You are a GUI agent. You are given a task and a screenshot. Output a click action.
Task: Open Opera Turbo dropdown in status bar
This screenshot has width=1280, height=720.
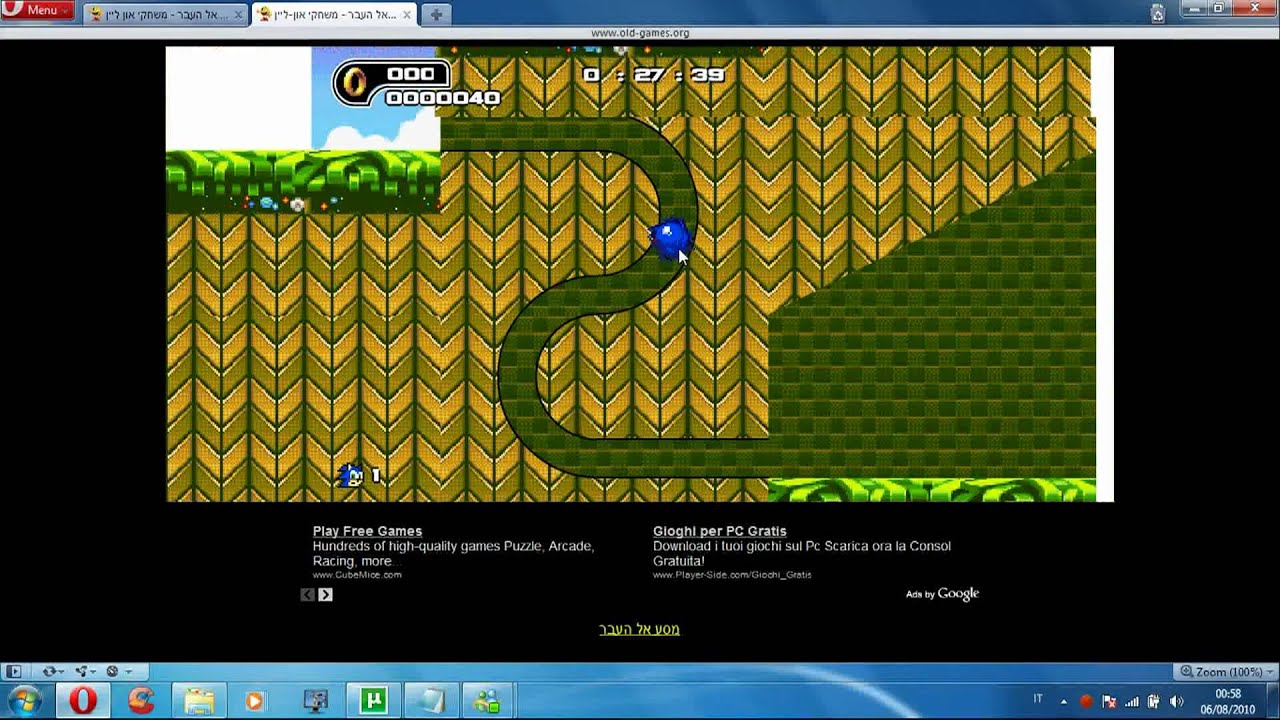(117, 671)
